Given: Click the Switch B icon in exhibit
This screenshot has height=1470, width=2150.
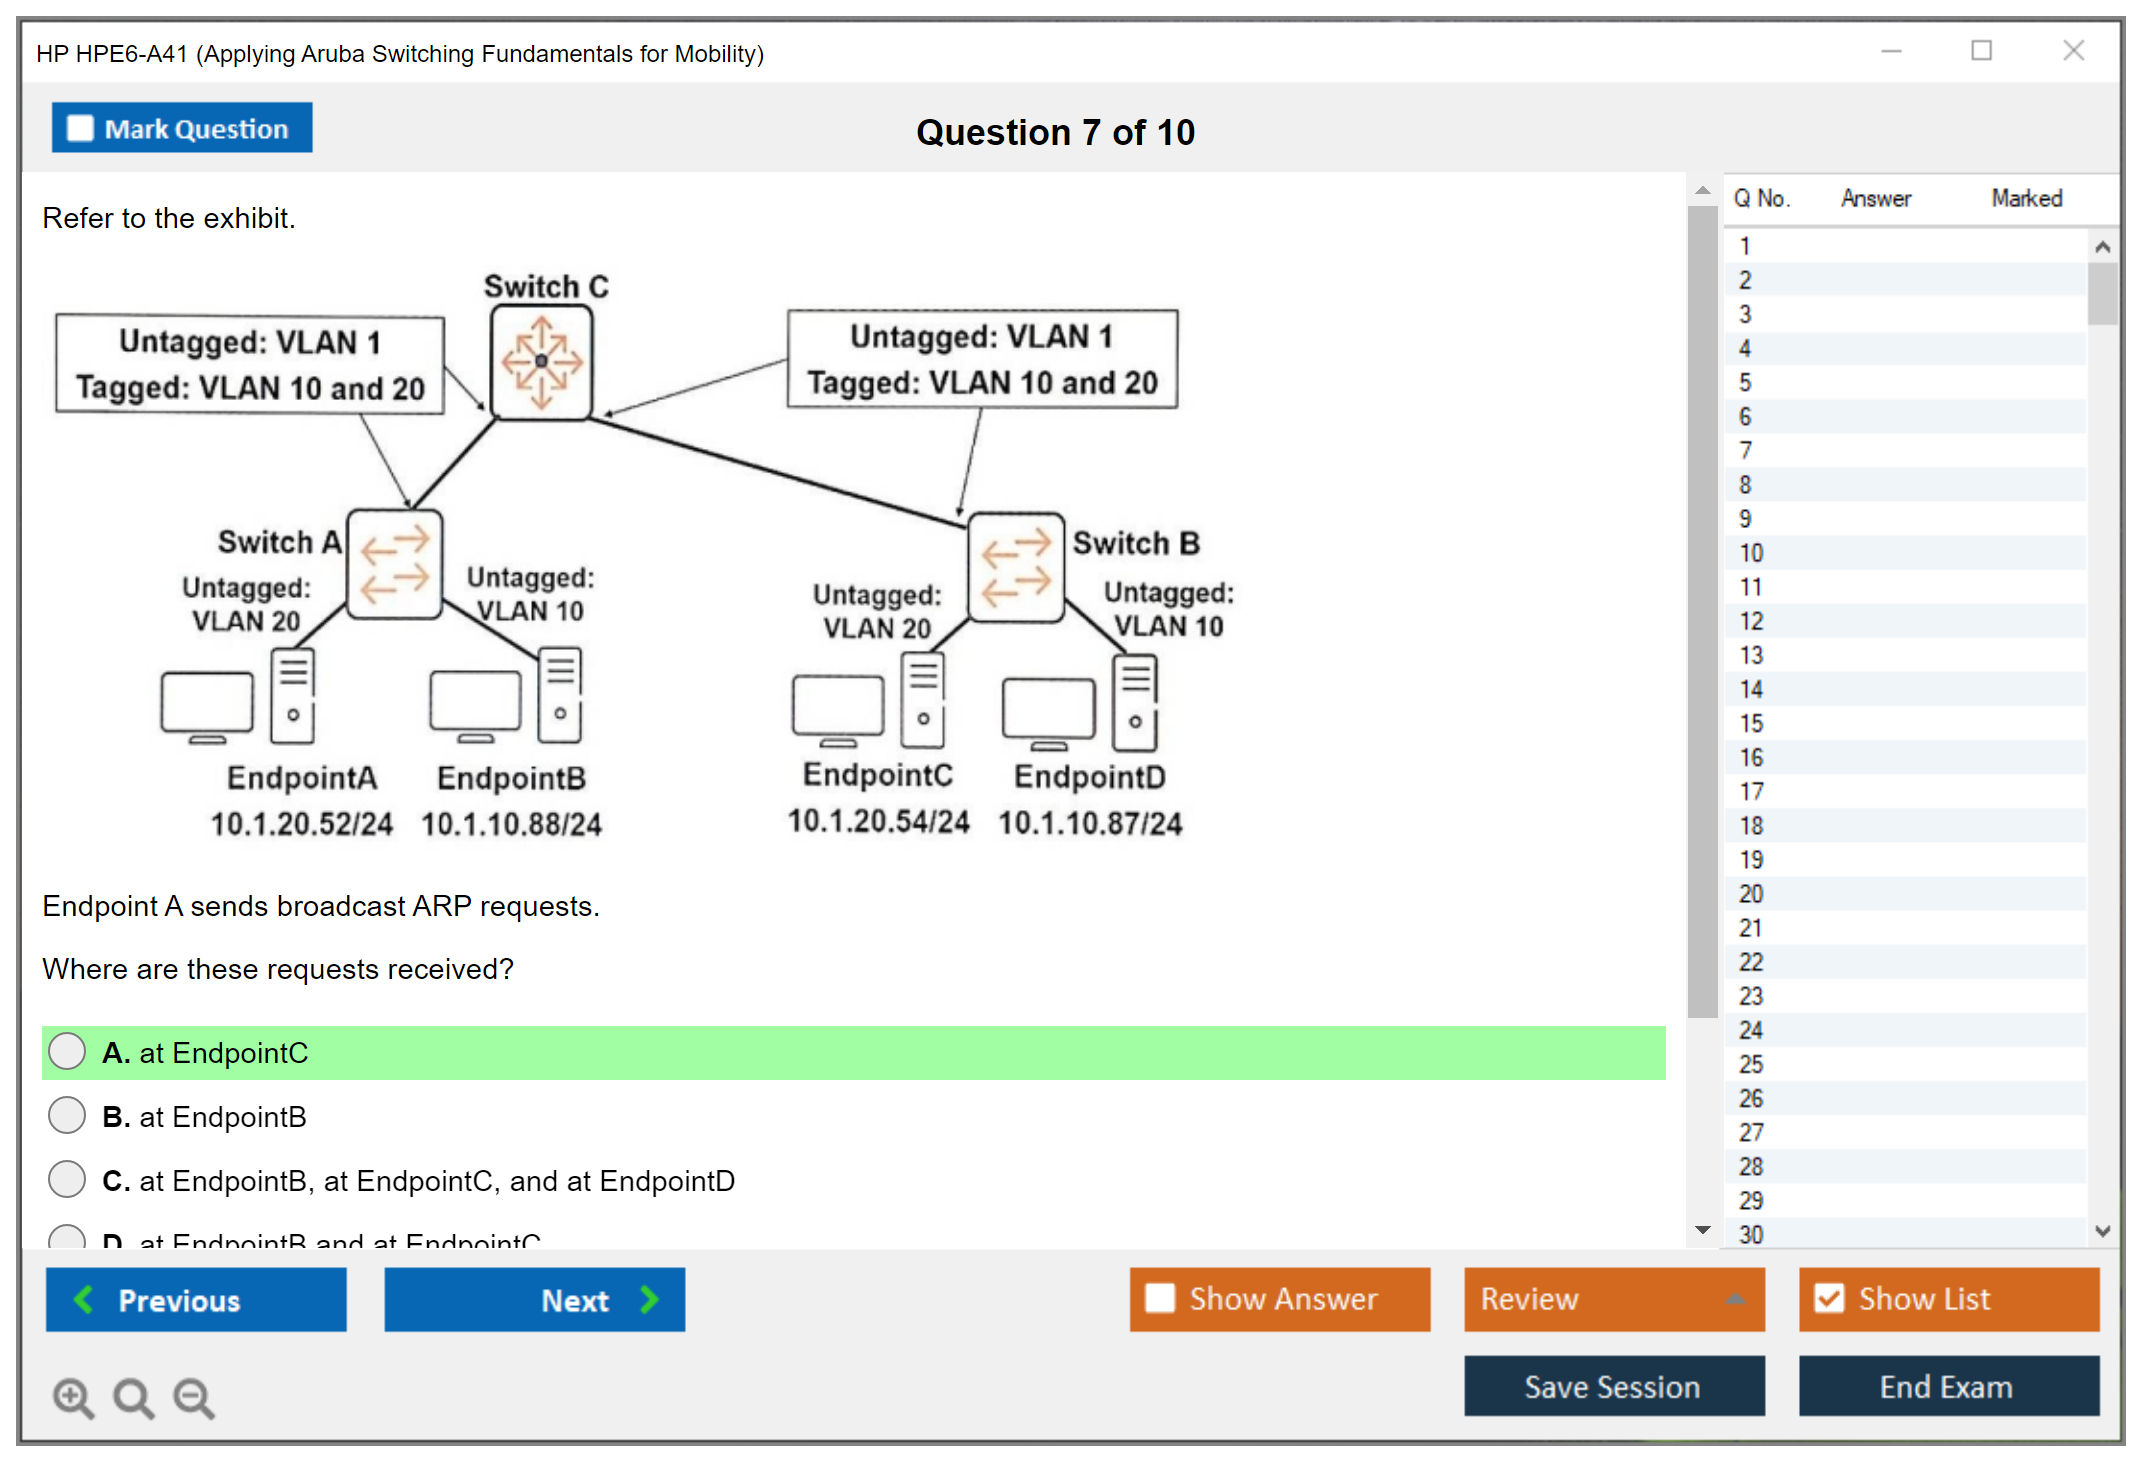Looking at the screenshot, I should 1016,568.
